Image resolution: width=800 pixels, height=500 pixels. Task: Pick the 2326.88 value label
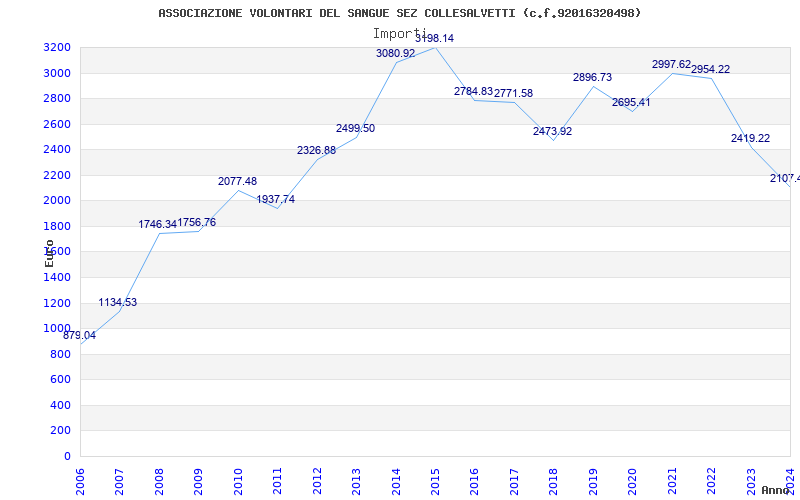click(316, 151)
